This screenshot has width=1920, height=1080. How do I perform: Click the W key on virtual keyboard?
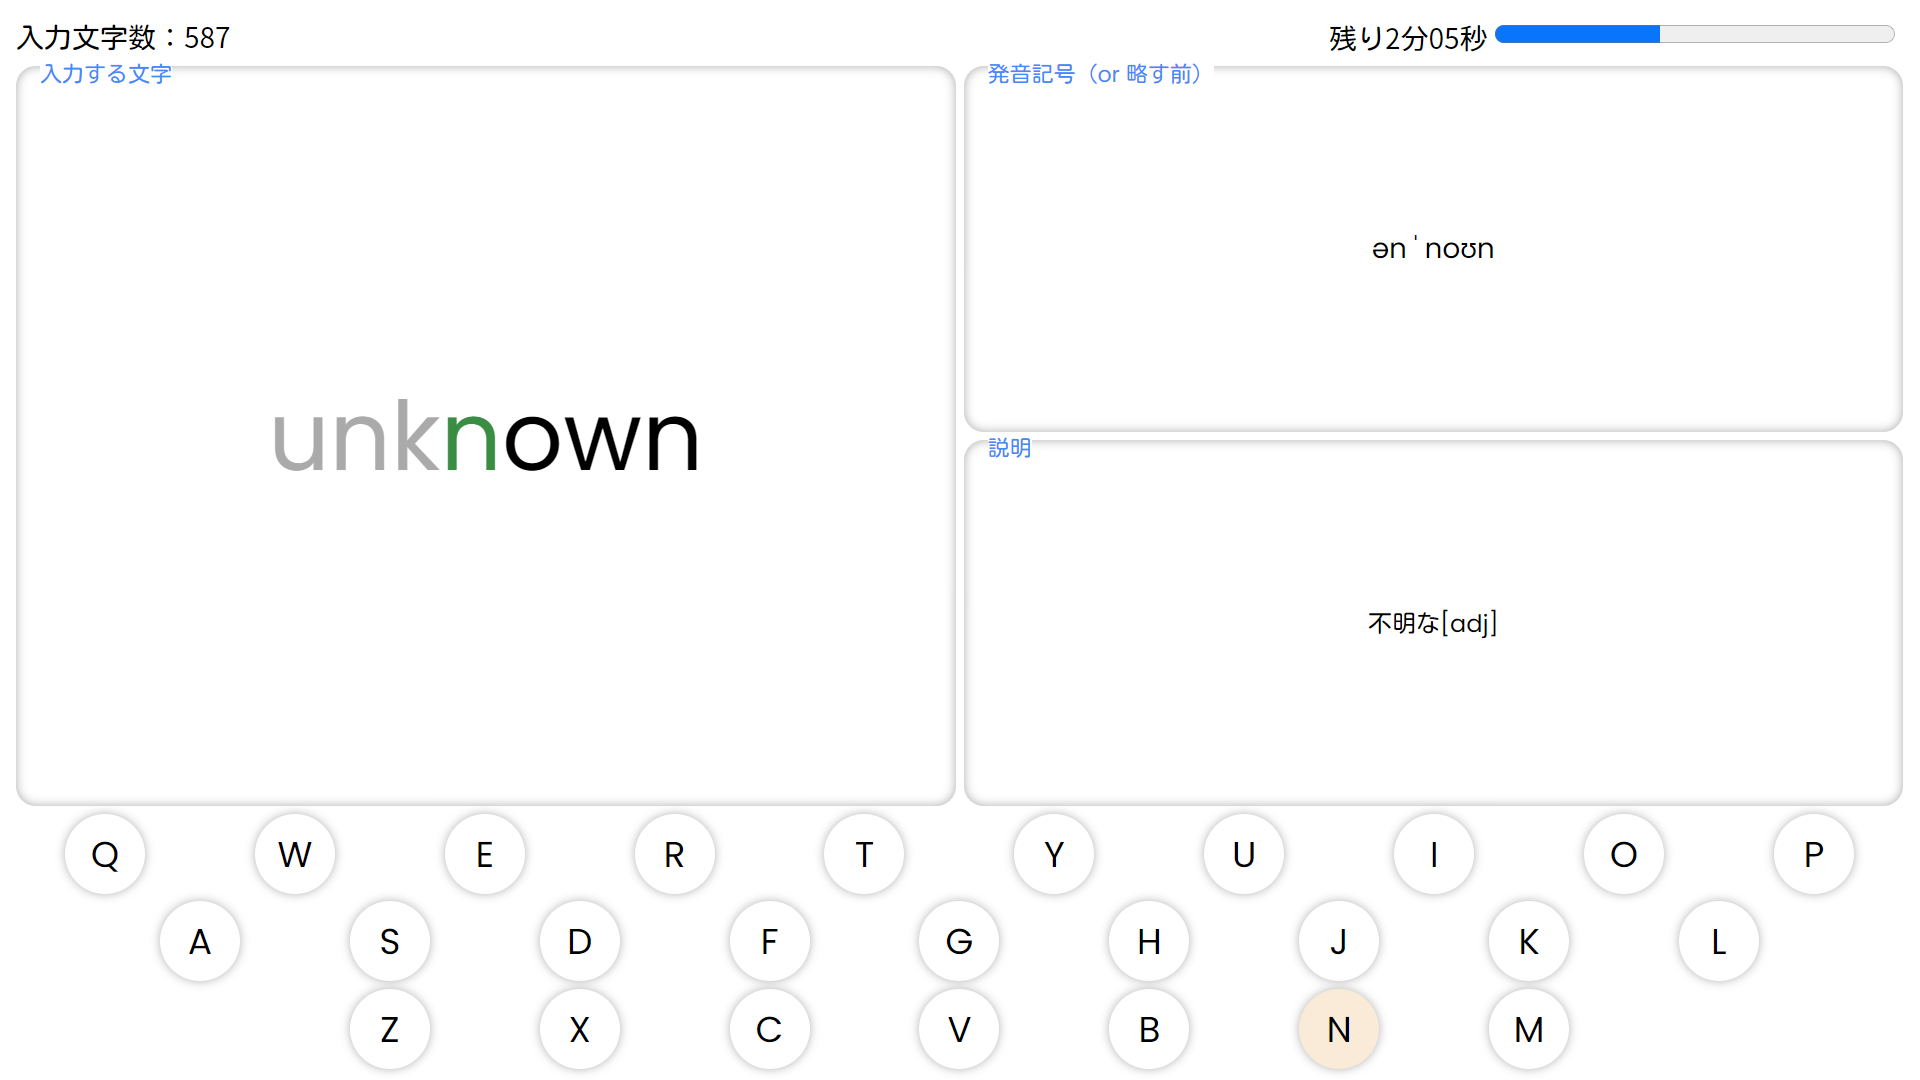[295, 854]
